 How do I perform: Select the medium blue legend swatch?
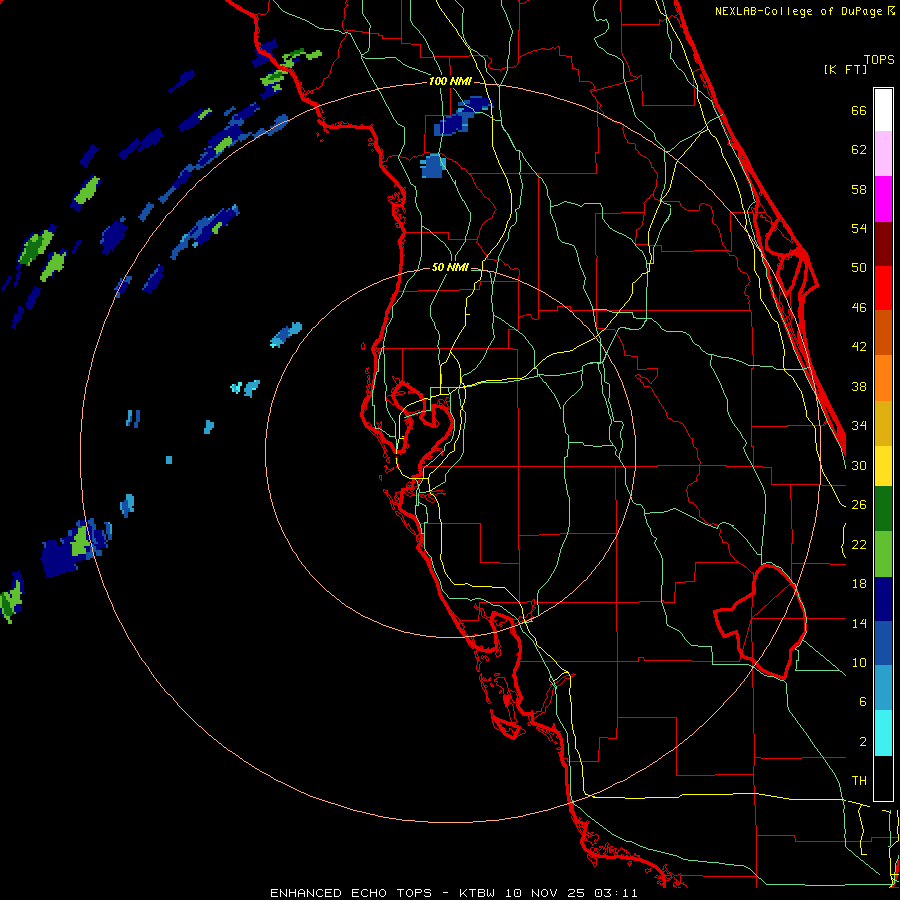click(883, 643)
